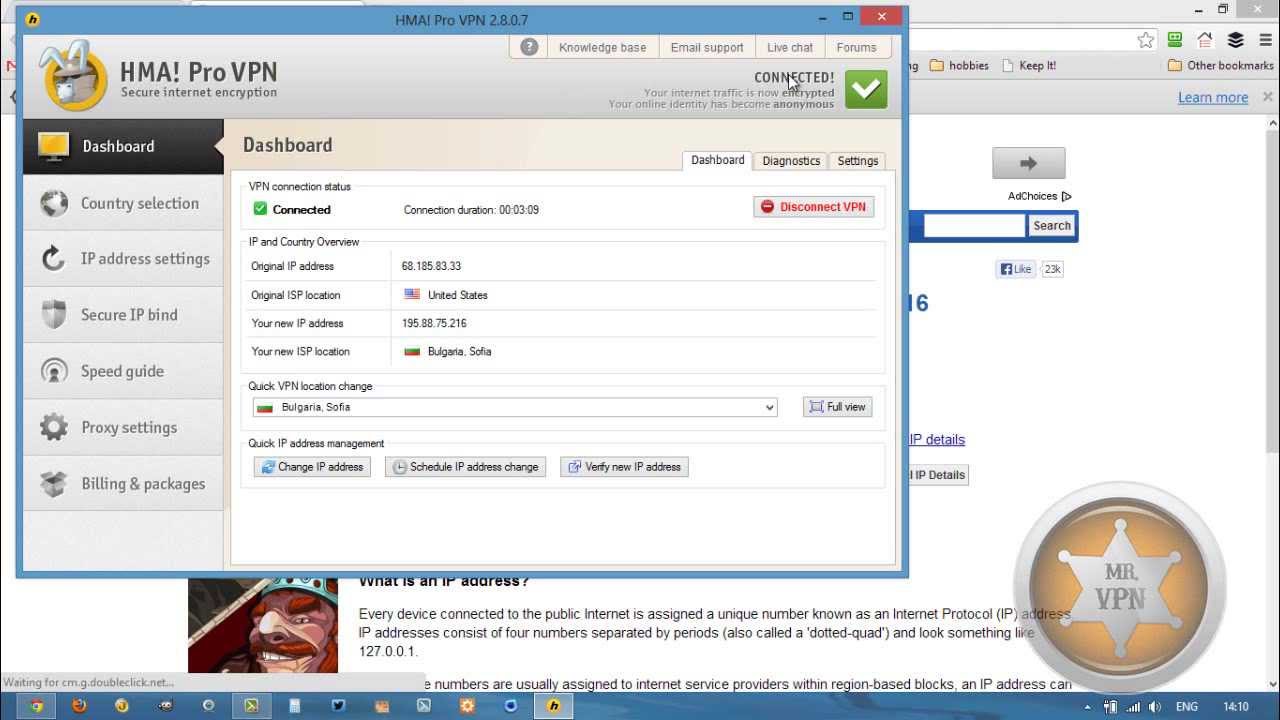
Task: Open the Forums button
Action: click(856, 47)
